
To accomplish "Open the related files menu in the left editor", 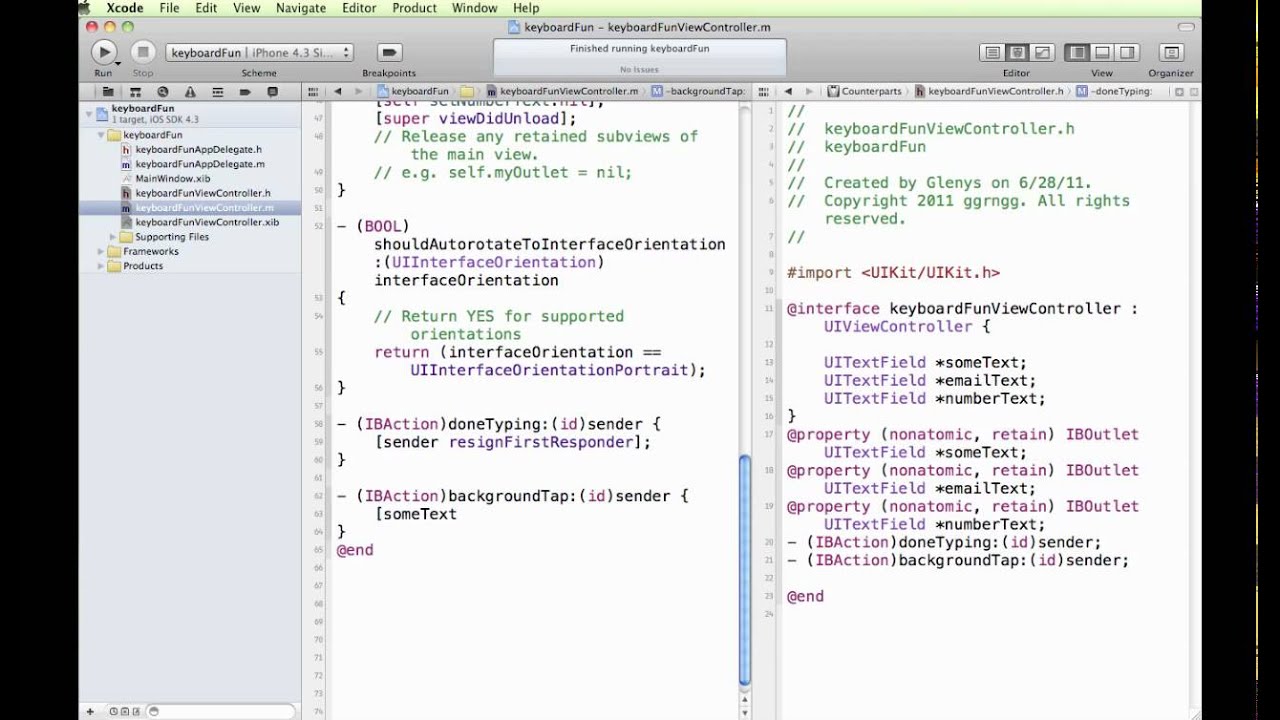I will [313, 91].
